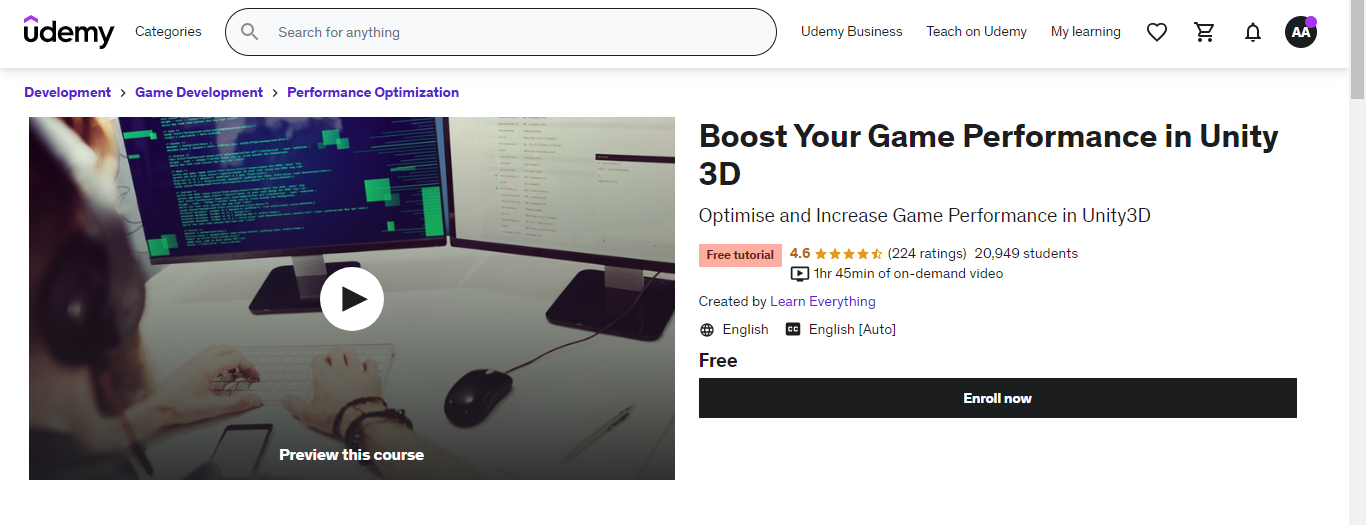Open the AA profile avatar
The height and width of the screenshot is (525, 1366).
[x=1301, y=32]
